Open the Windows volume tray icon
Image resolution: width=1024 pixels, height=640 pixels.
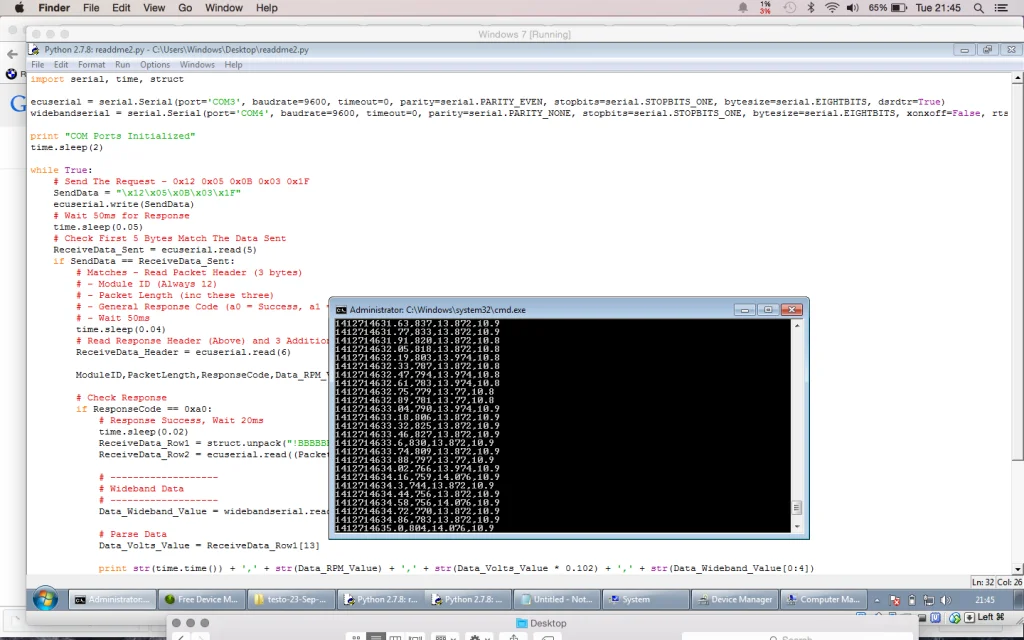tap(945, 600)
